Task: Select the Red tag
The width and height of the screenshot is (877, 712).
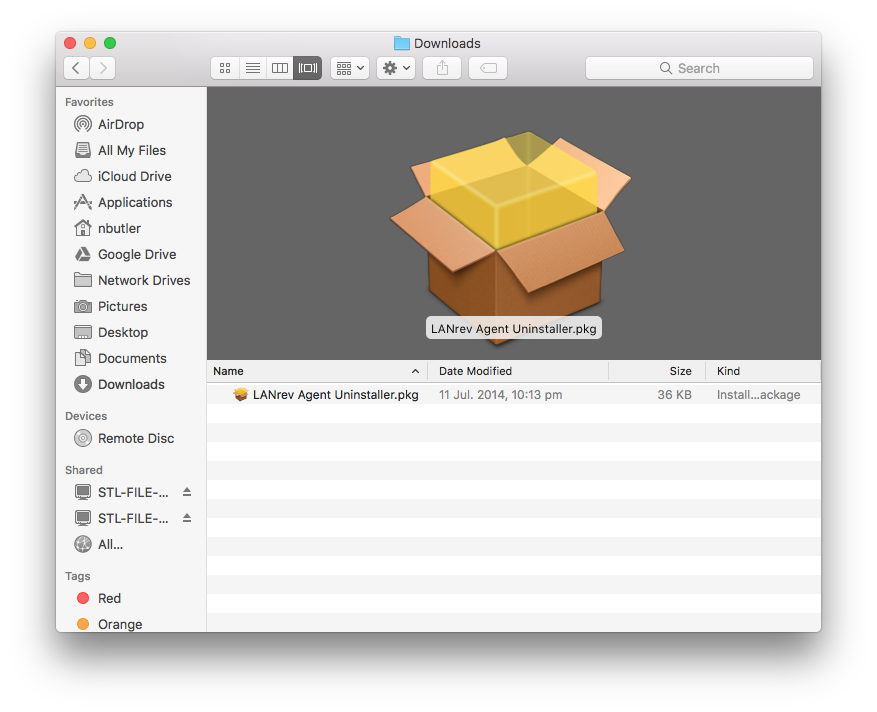Action: pos(109,598)
